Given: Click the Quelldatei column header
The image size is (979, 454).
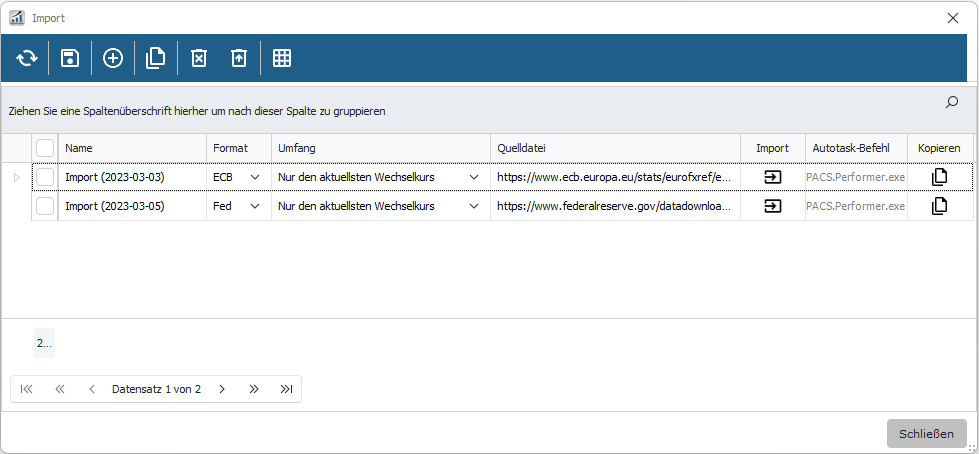Looking at the screenshot, I should pyautogui.click(x=614, y=148).
